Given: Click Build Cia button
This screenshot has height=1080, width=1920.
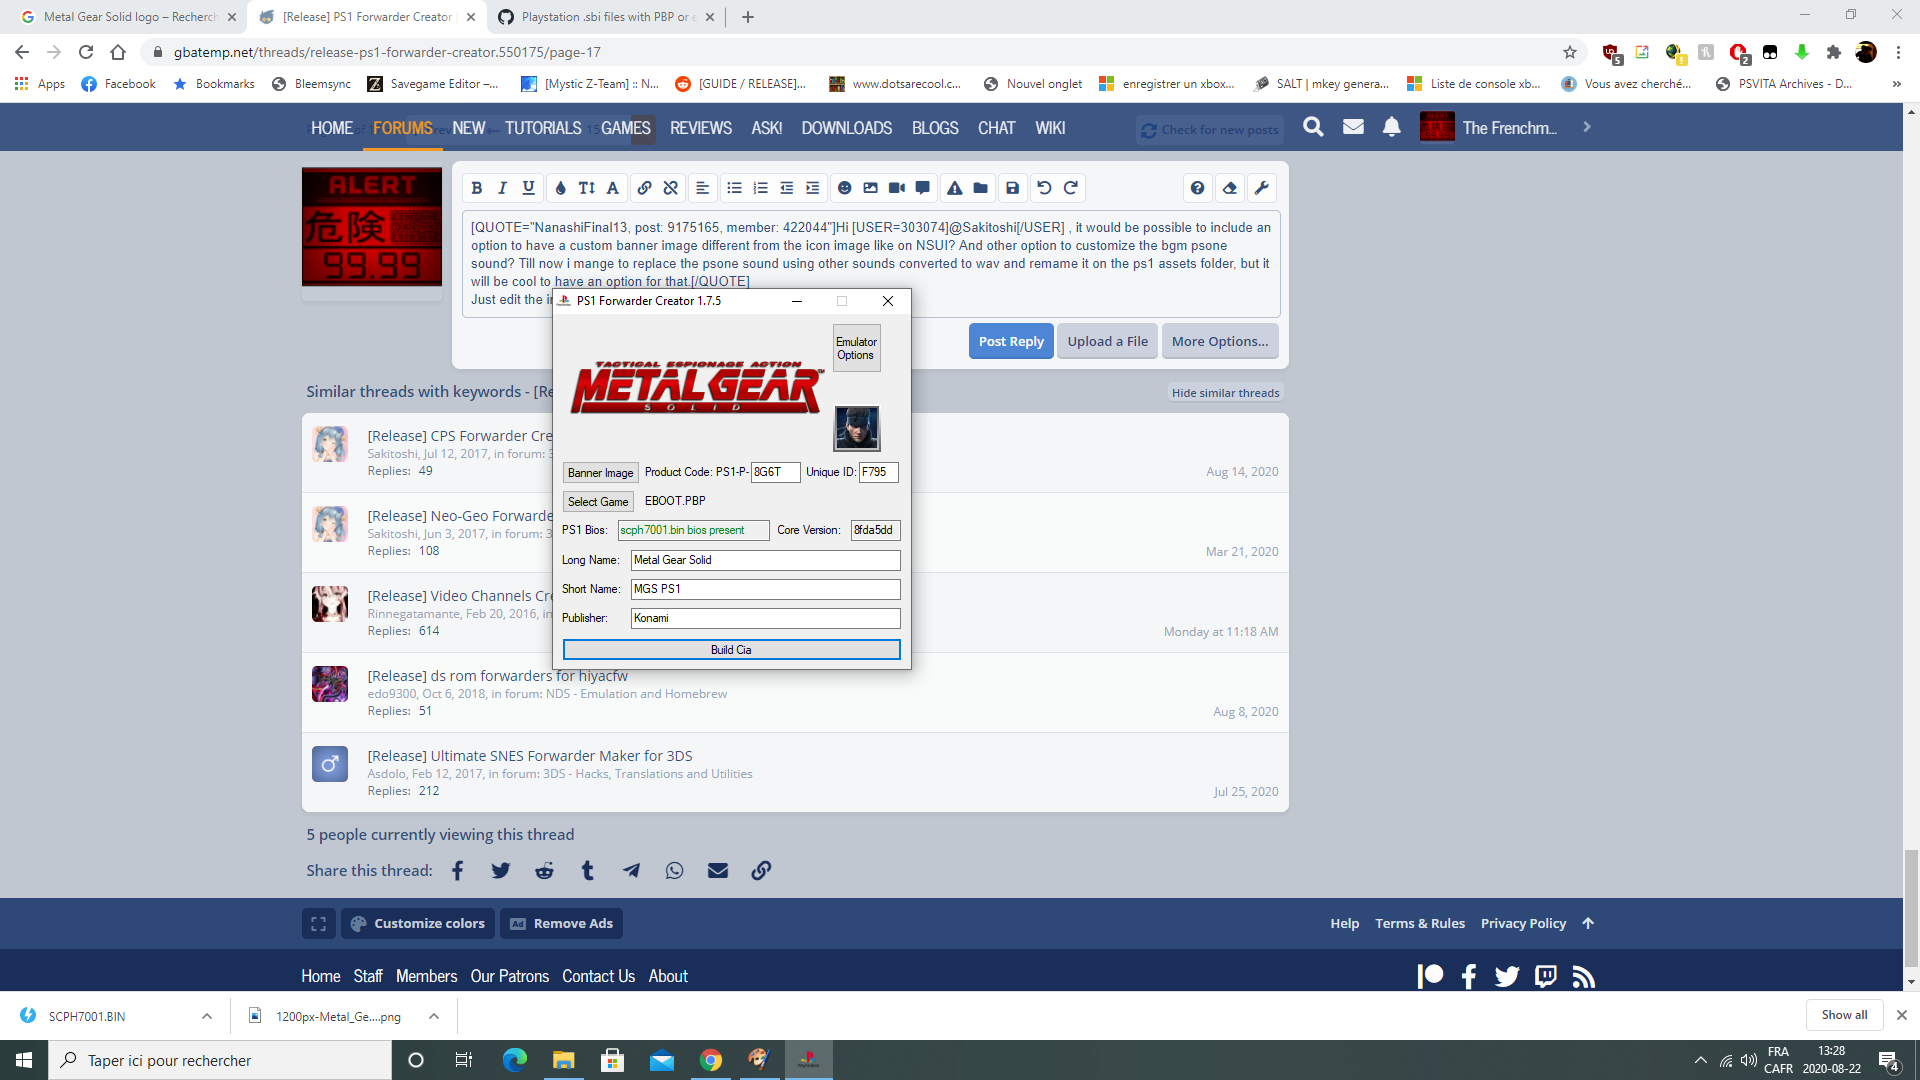Looking at the screenshot, I should [731, 650].
